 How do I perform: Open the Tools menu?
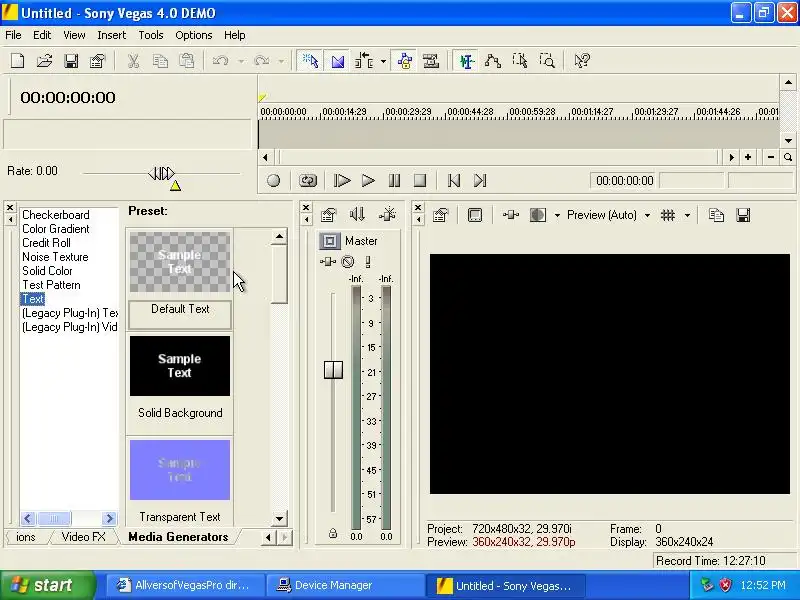[151, 35]
